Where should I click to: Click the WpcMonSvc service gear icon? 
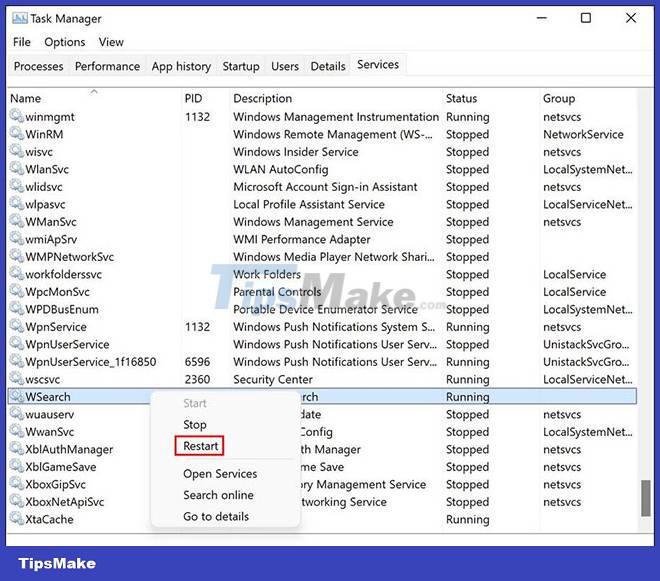pos(17,291)
